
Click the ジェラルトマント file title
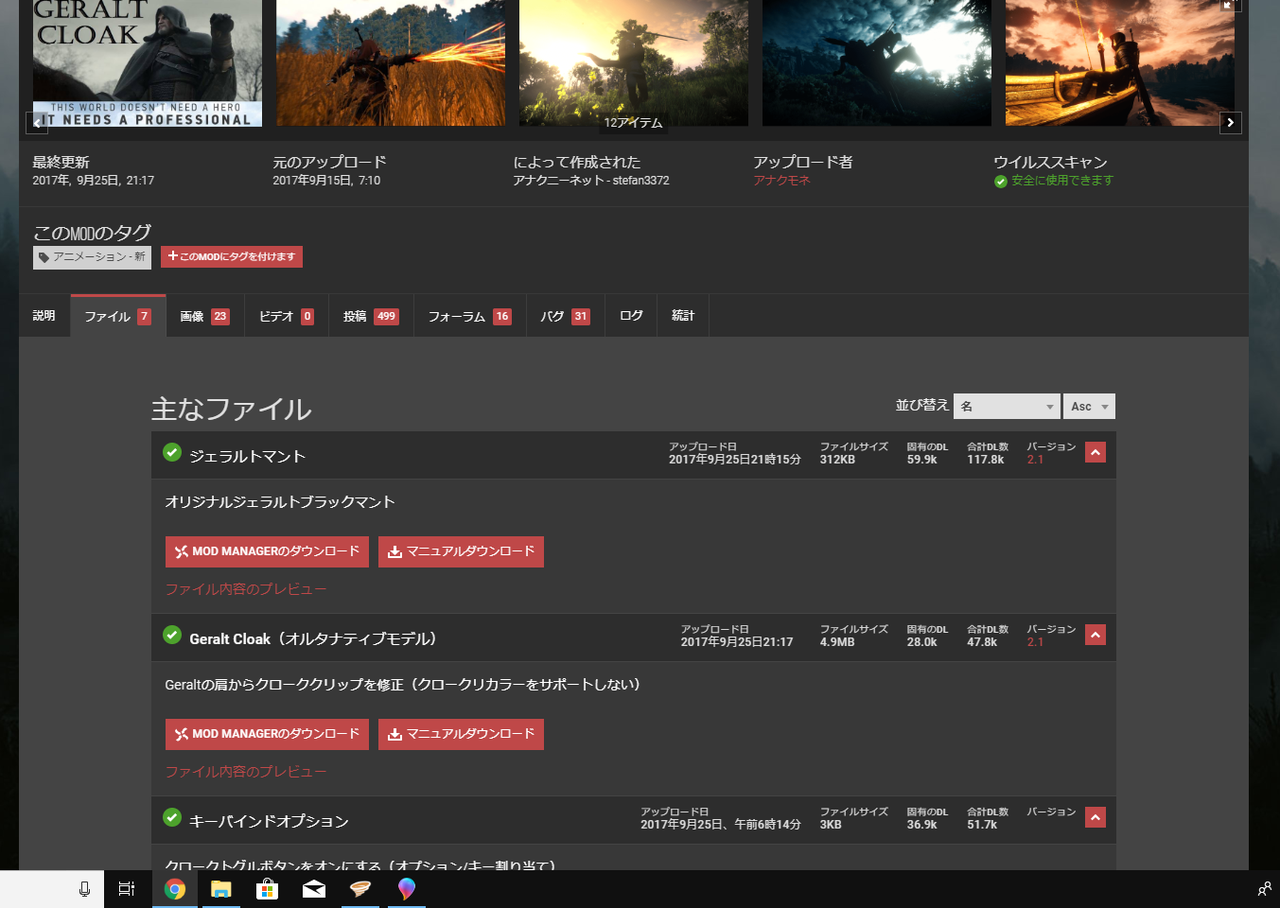247,456
